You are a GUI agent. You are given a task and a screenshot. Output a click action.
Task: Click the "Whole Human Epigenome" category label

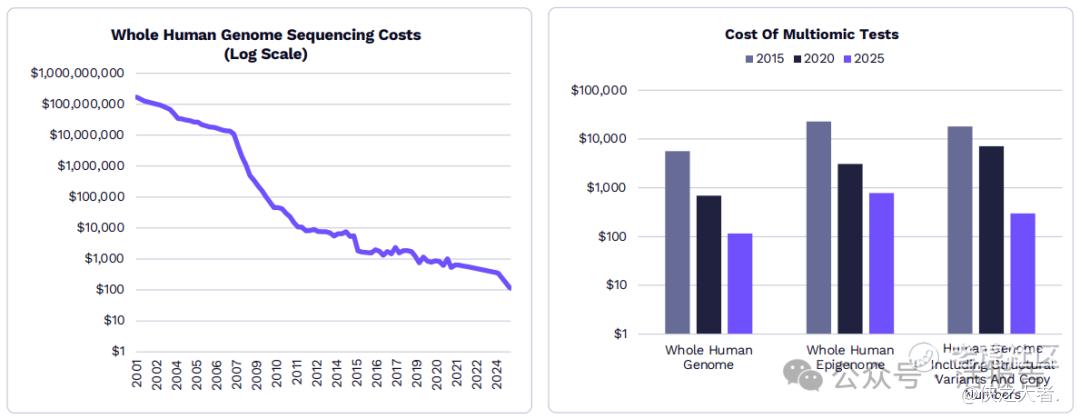pyautogui.click(x=850, y=357)
